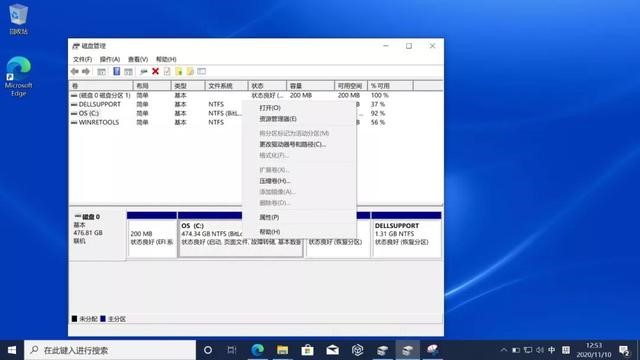Screen dimensions: 640x360
Task: Choose 属性(P) in the context menu
Action: tap(269, 217)
